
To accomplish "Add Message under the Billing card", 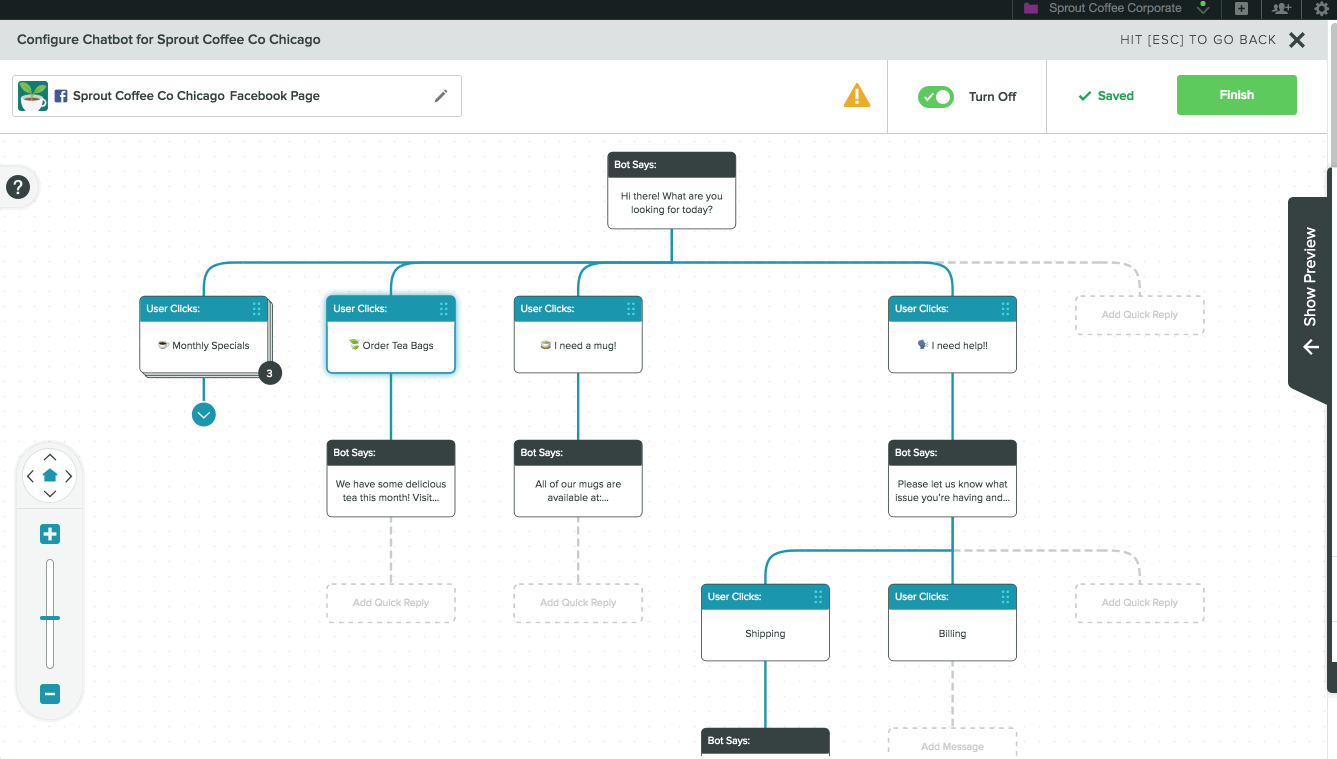I will coord(952,744).
